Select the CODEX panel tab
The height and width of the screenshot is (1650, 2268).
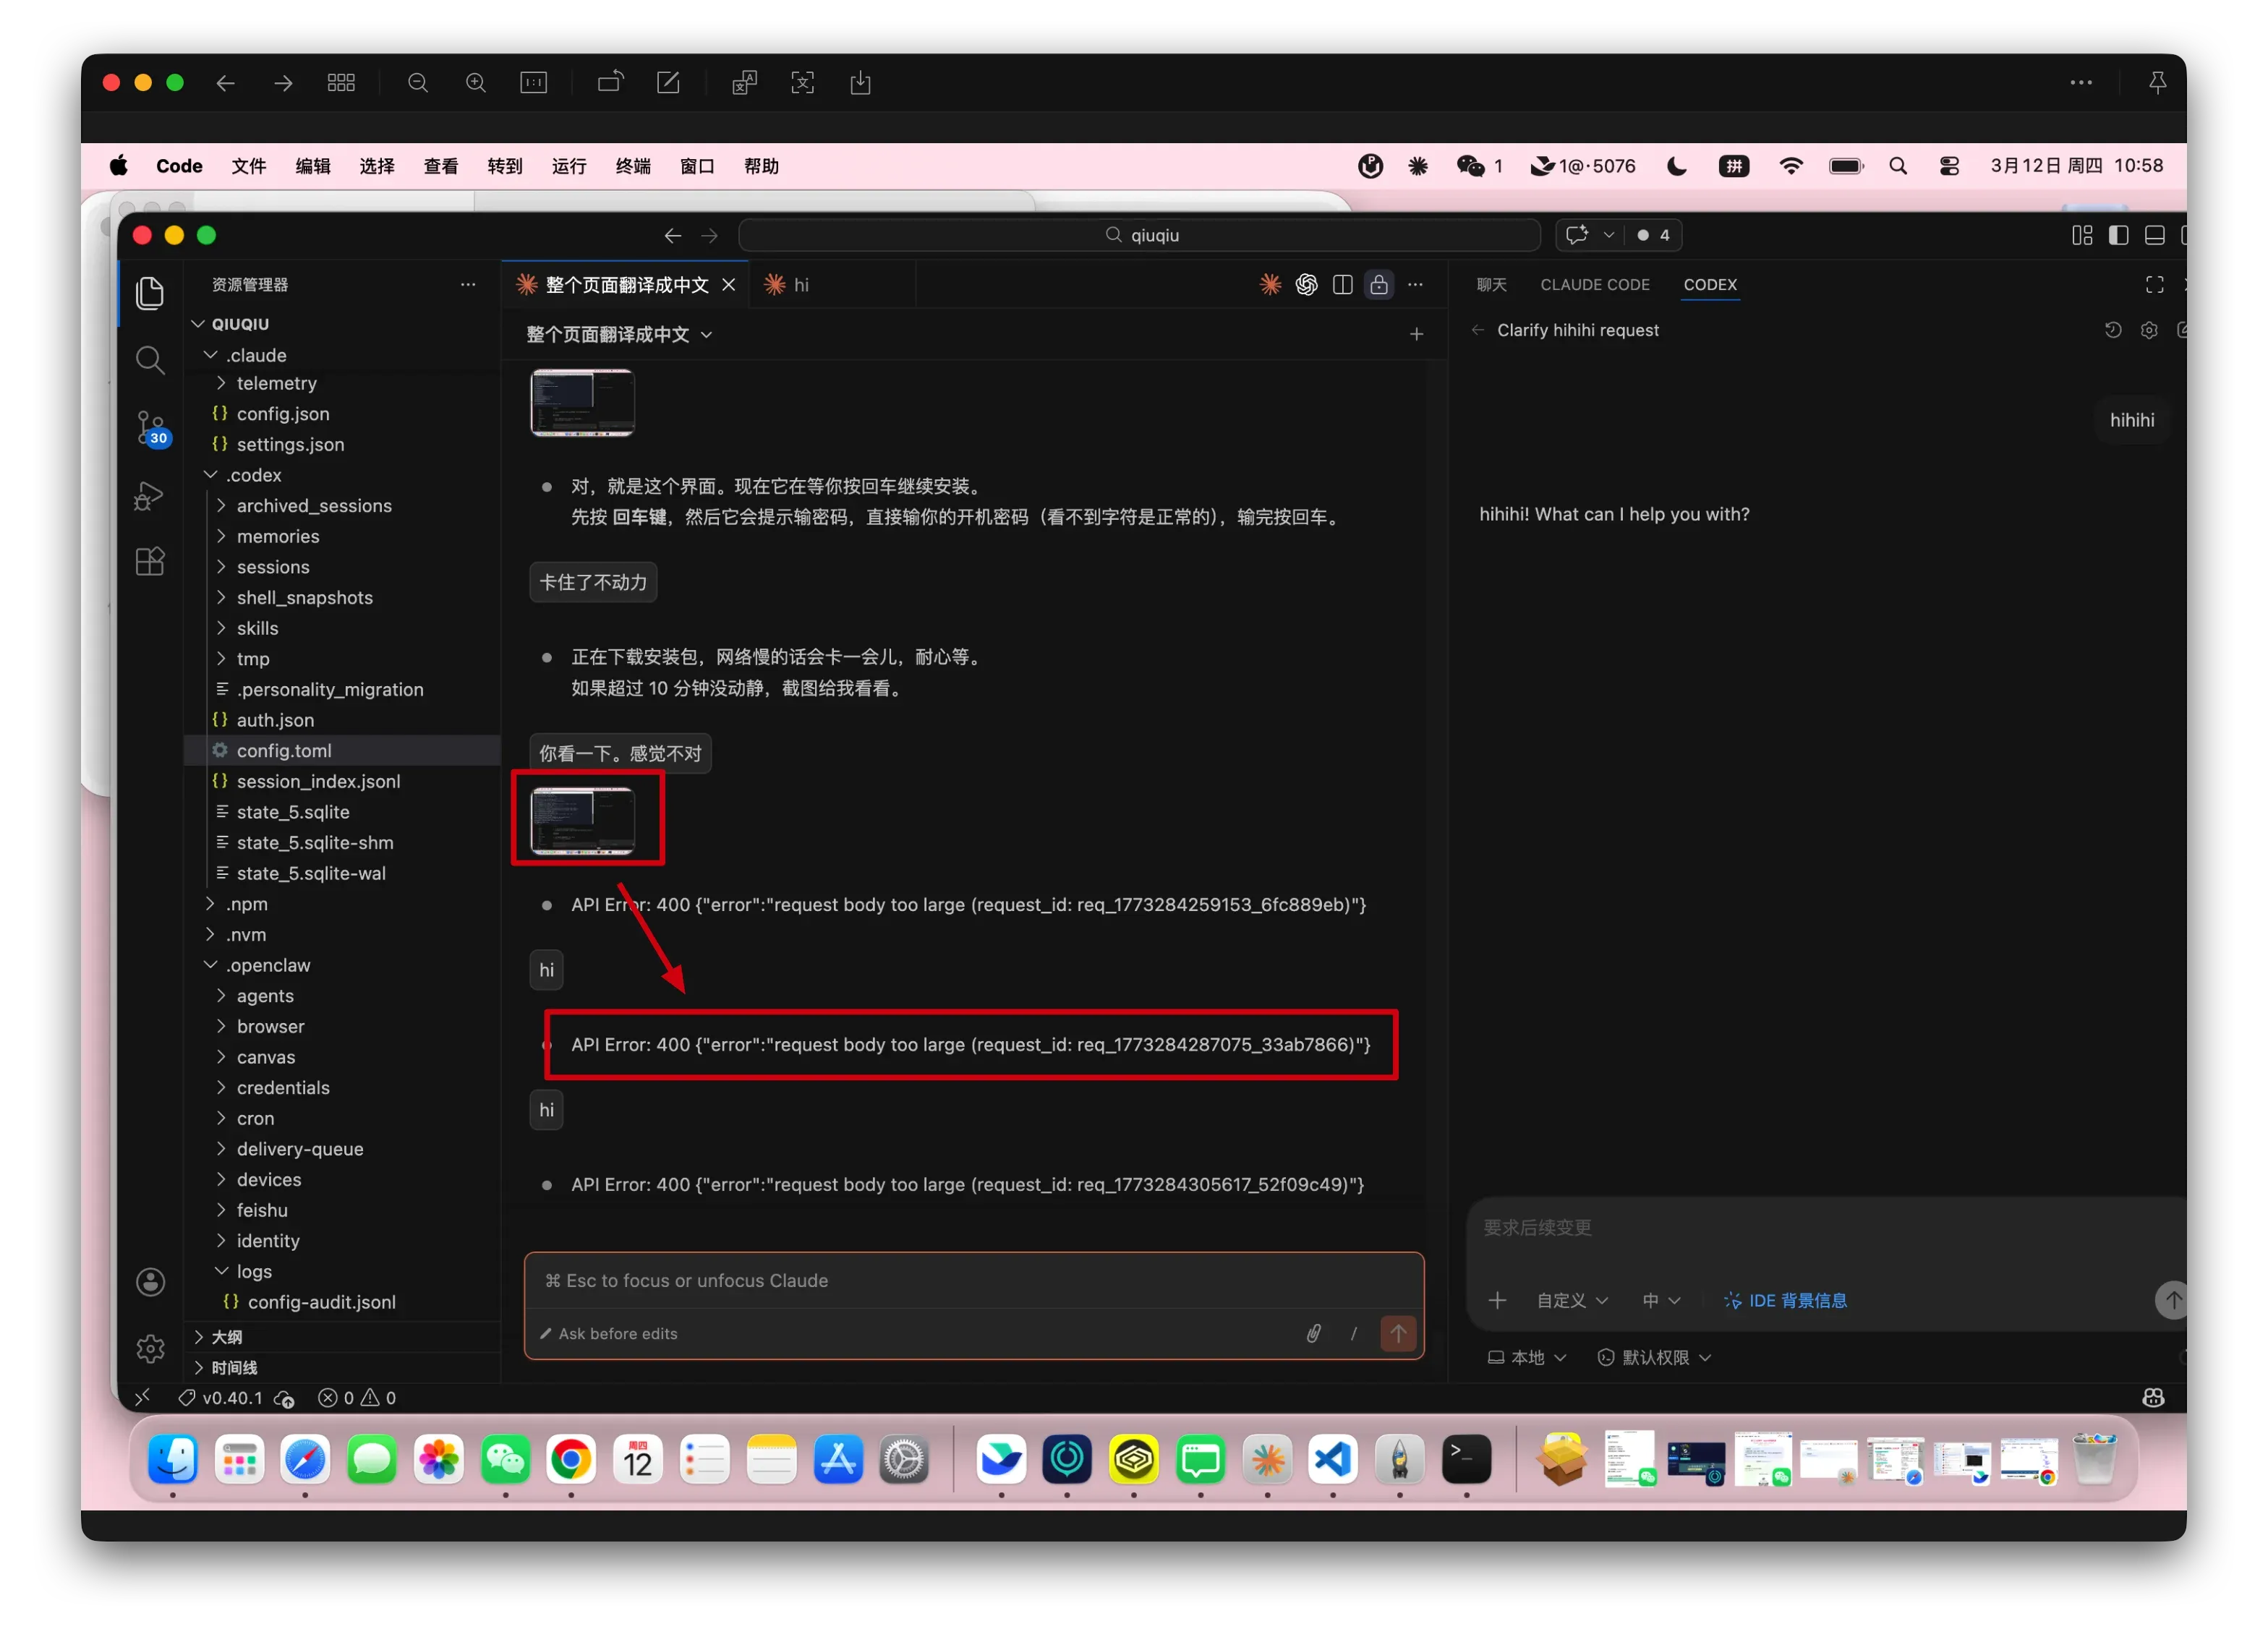coord(1710,285)
